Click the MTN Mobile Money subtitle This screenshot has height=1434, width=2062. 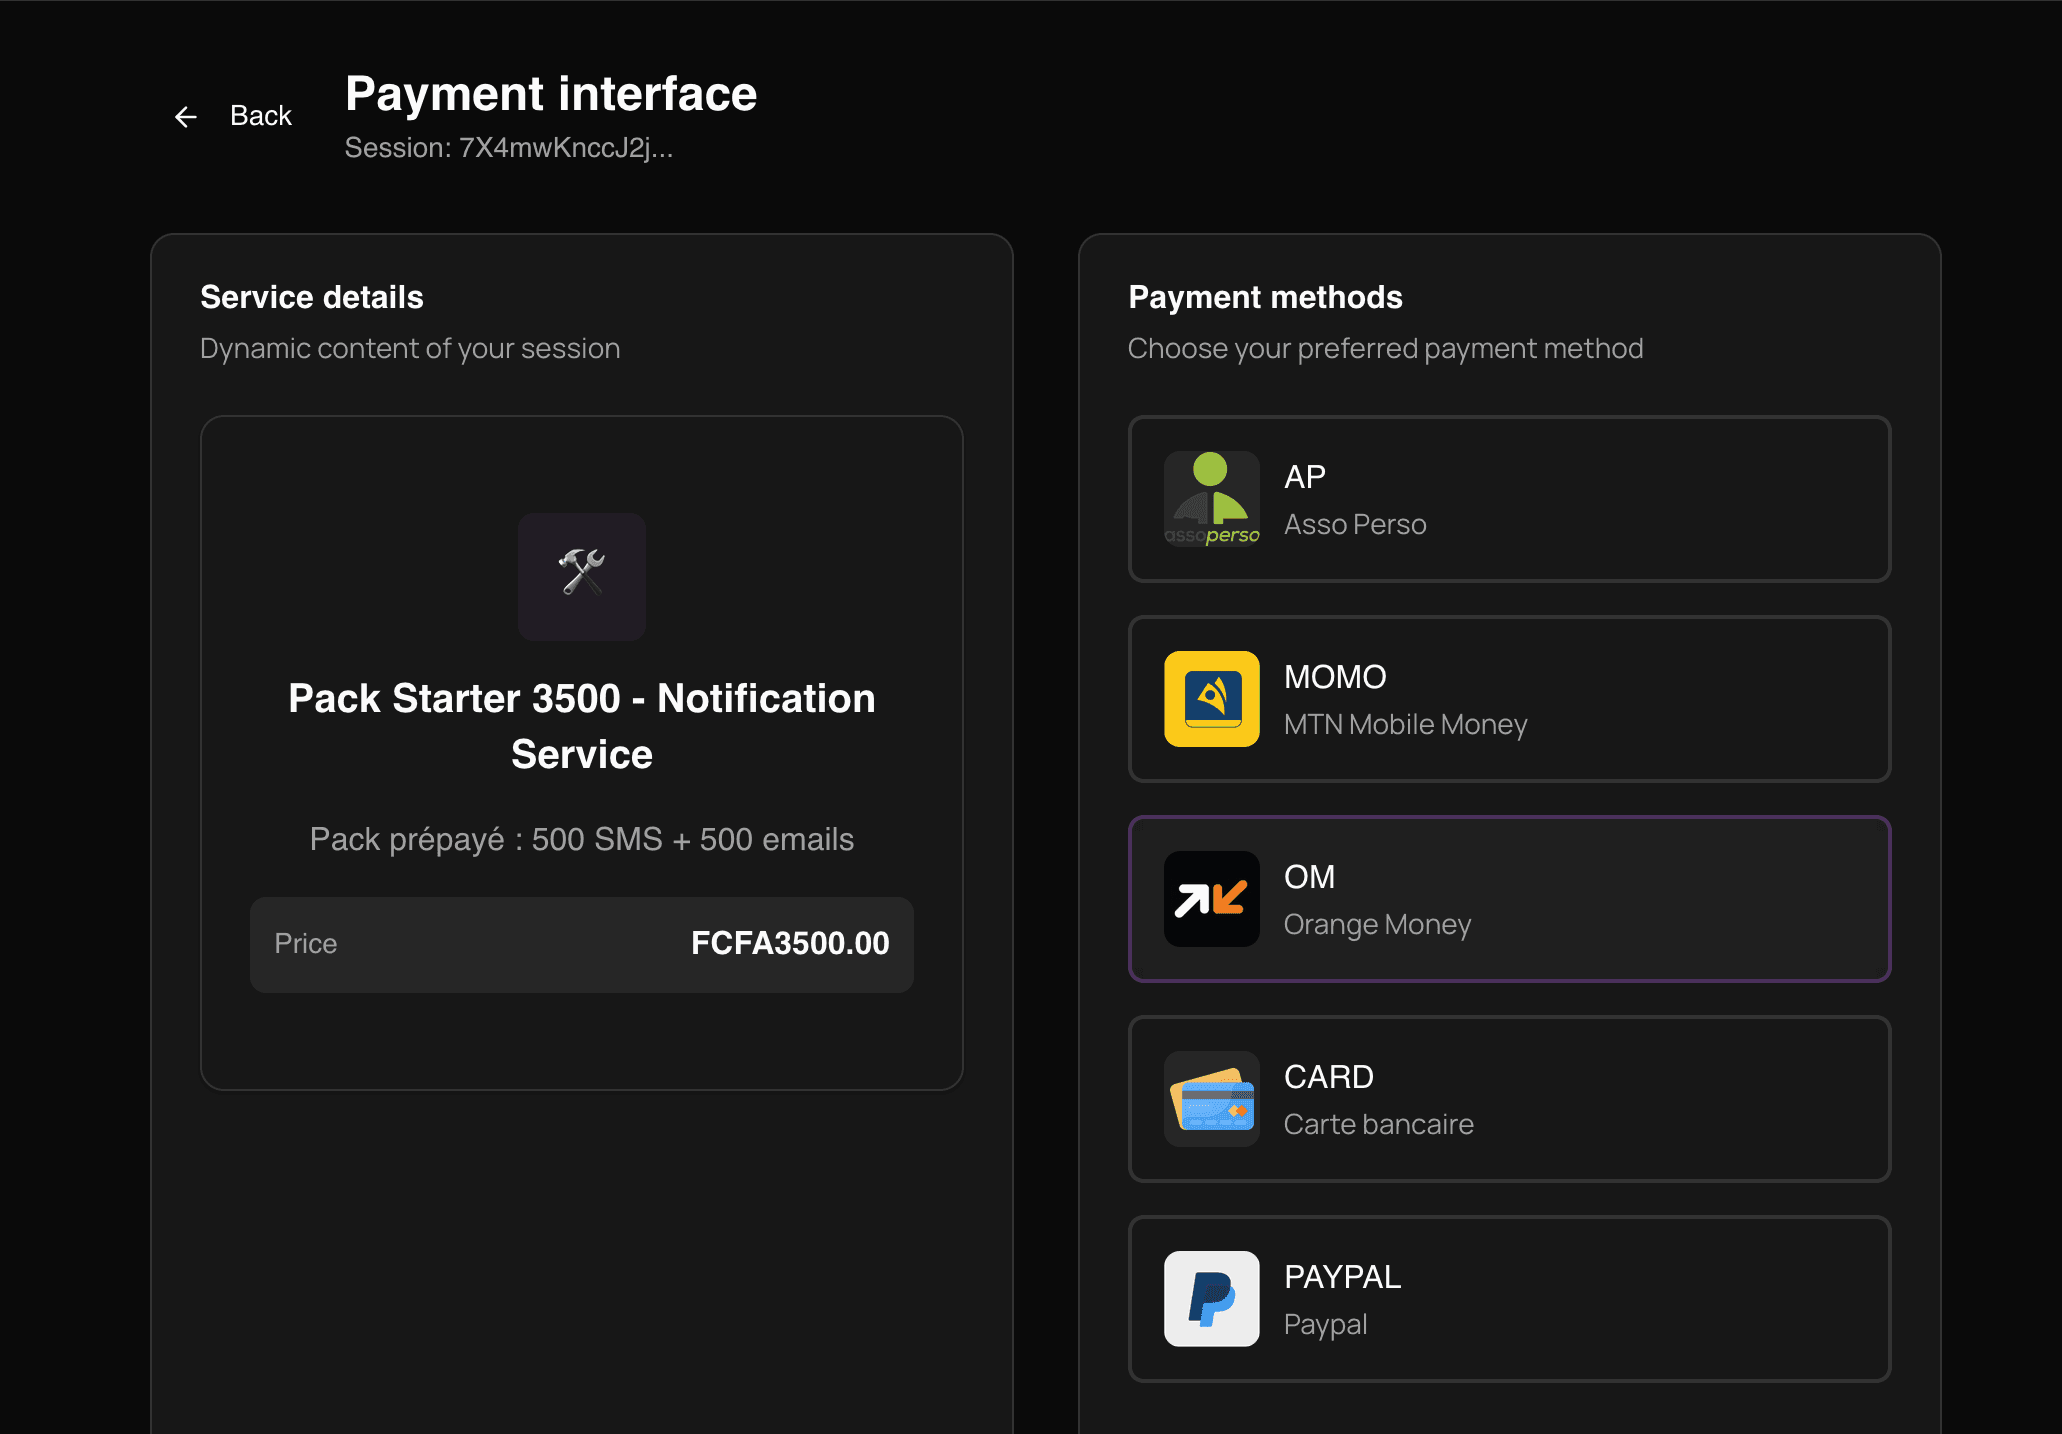(1405, 724)
